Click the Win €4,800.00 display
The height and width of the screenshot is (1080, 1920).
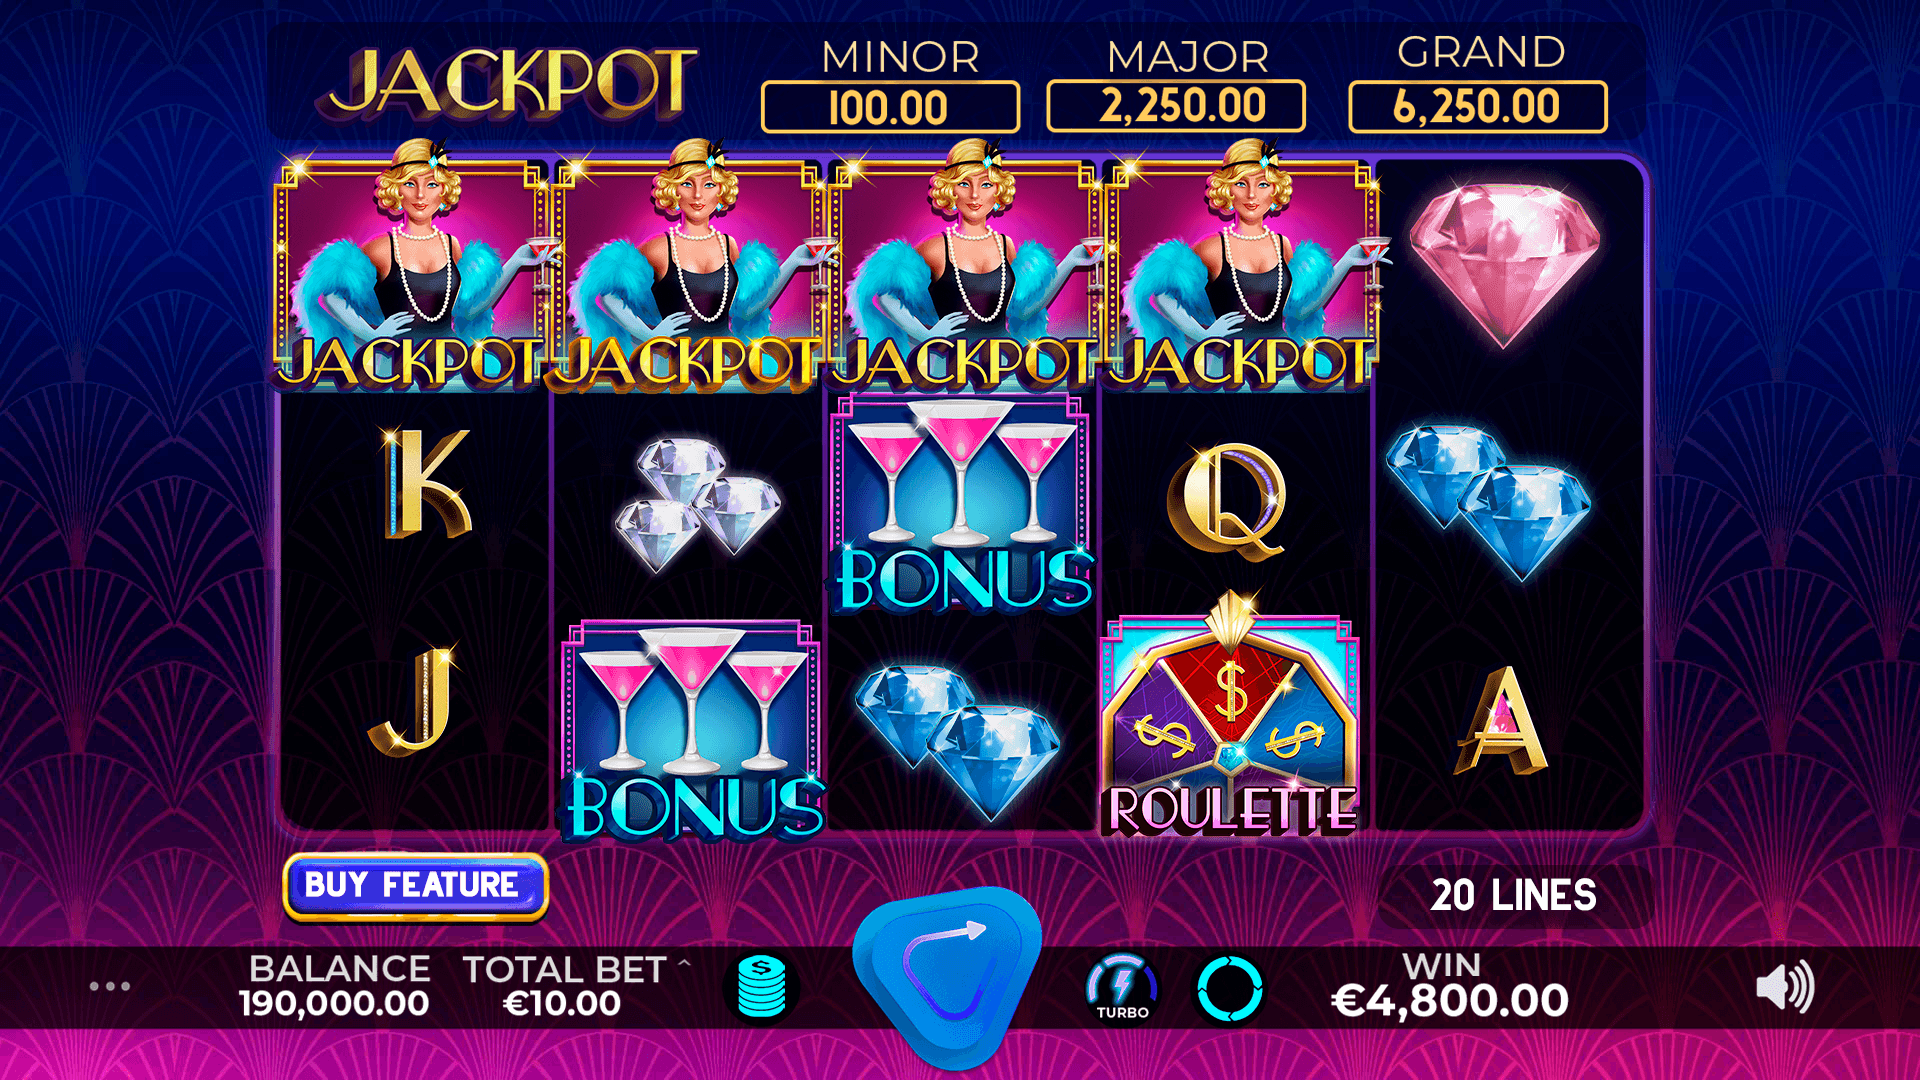point(1449,985)
